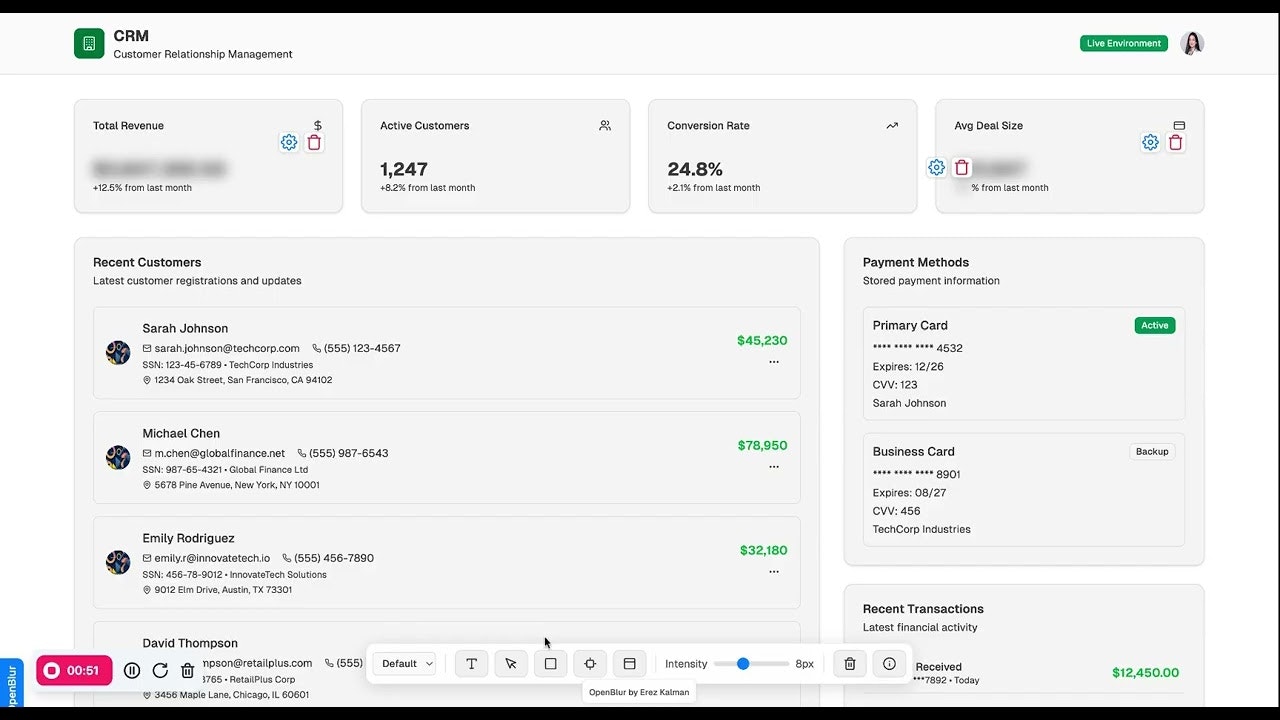Click the Recent Transactions heading
Viewport: 1280px width, 720px height.
click(x=923, y=609)
